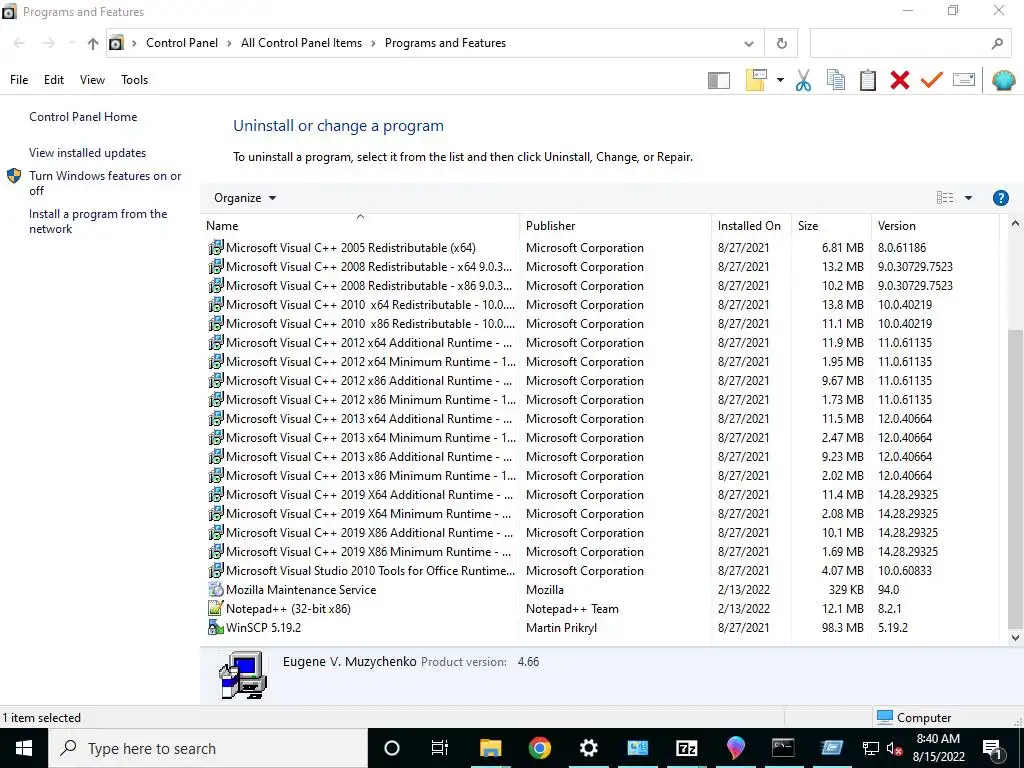Click the taskbar search box
Viewport: 1024px width, 768px height.
coord(208,748)
